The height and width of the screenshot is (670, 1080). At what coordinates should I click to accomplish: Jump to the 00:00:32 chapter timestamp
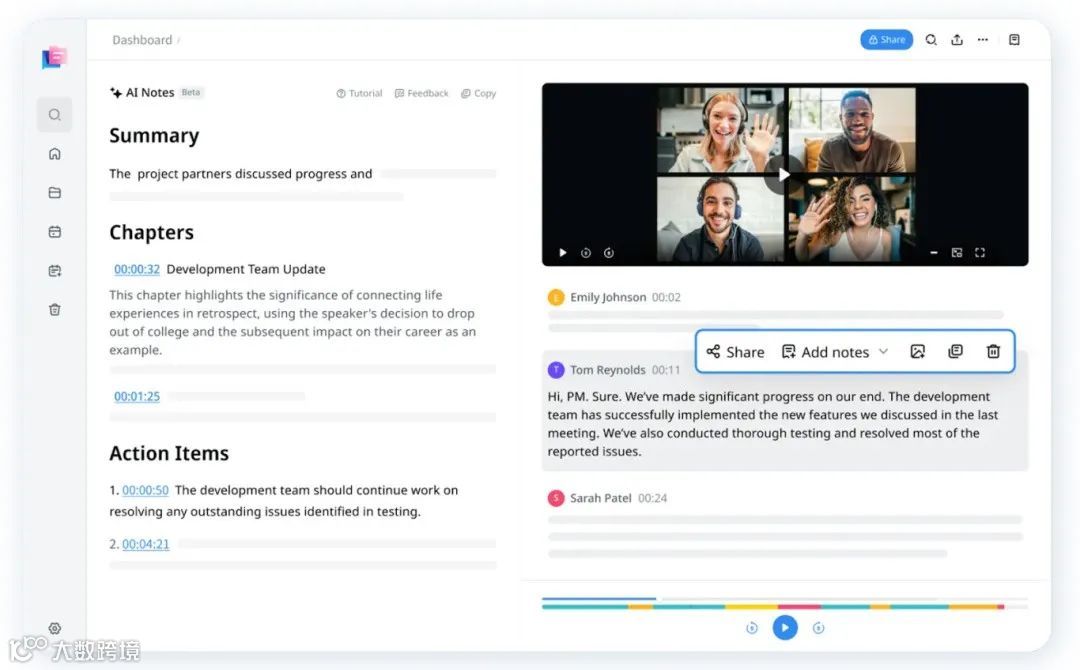pos(136,269)
